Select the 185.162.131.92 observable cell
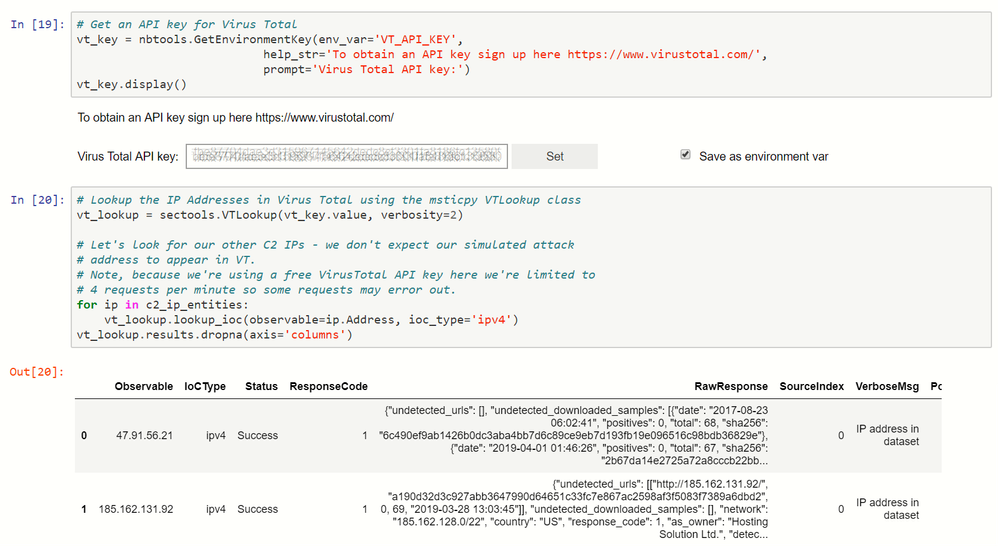The image size is (998, 547). [x=136, y=509]
